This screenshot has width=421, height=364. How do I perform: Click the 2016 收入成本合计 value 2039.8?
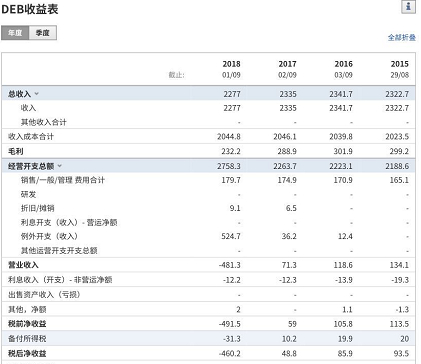pos(341,137)
